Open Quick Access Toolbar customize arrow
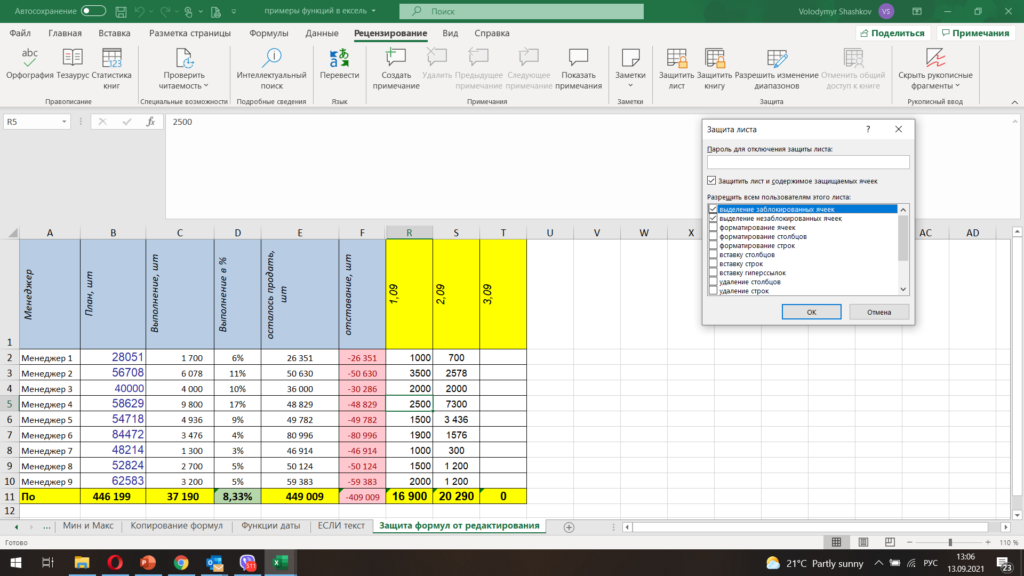Image resolution: width=1024 pixels, height=576 pixels. (x=234, y=11)
